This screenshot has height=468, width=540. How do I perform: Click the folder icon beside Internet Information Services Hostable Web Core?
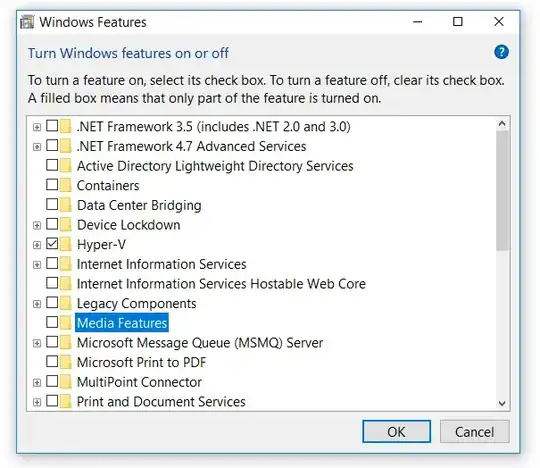click(65, 283)
